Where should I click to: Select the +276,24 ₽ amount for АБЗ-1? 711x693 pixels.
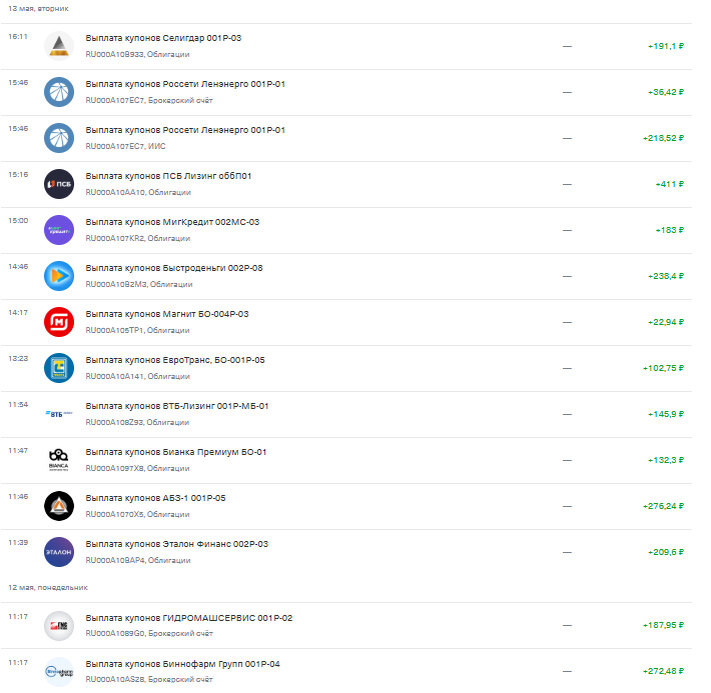point(663,506)
